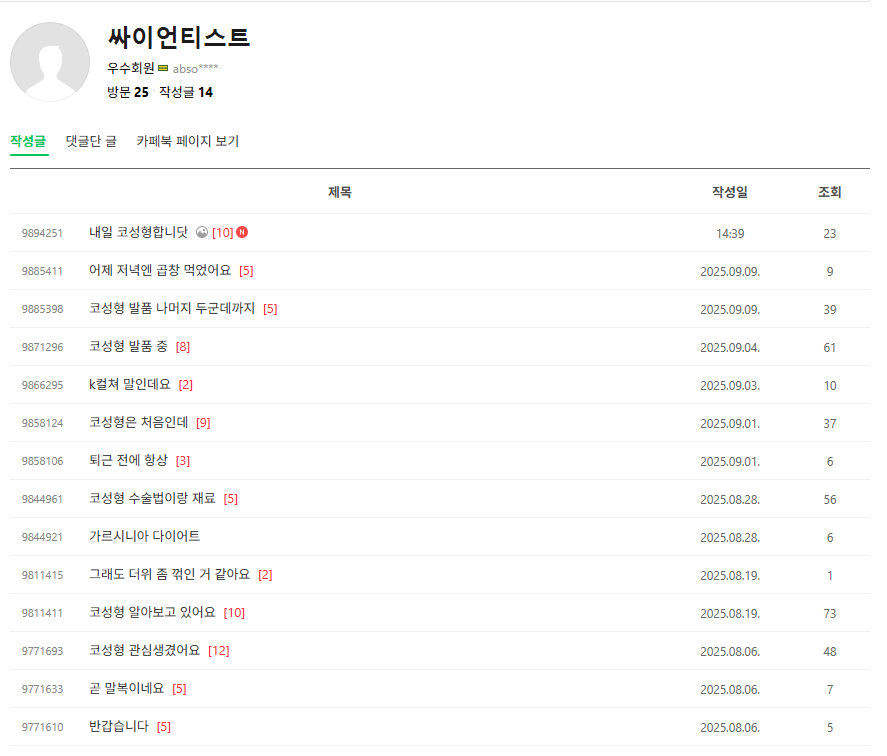Open post 반갑습니다
887x756 pixels.
[x=119, y=726]
